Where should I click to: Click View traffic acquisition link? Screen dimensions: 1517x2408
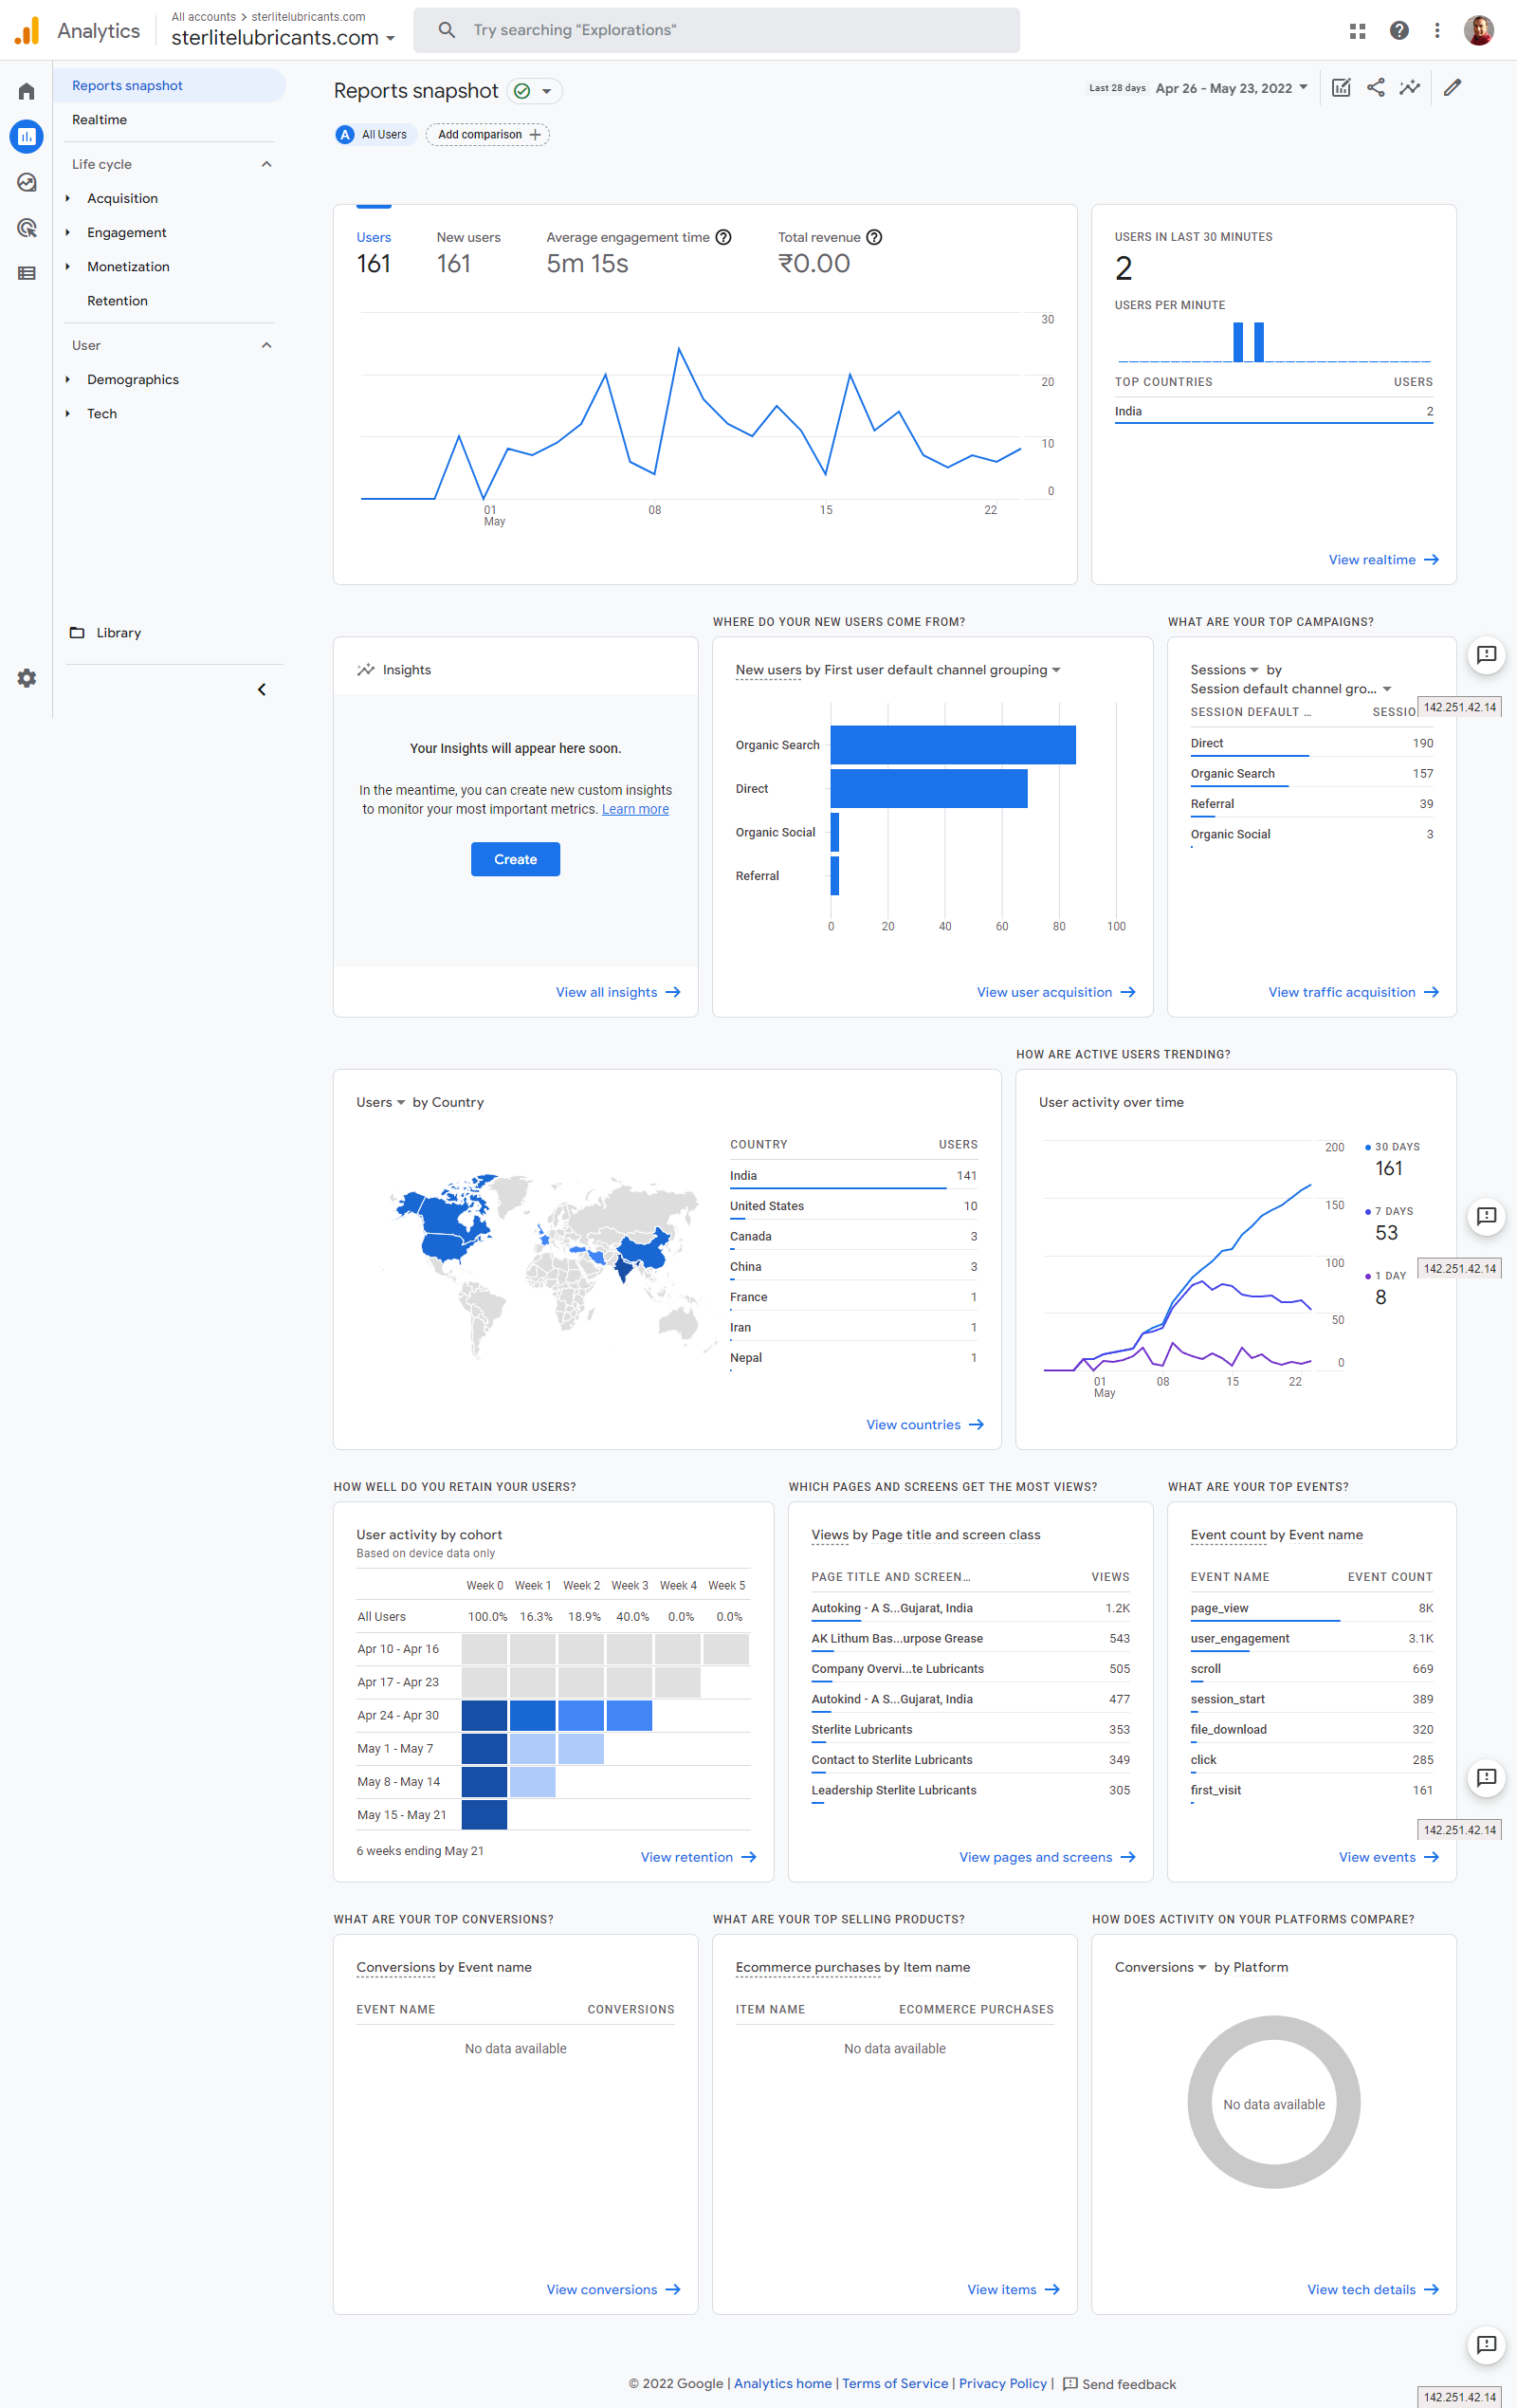click(x=1353, y=992)
